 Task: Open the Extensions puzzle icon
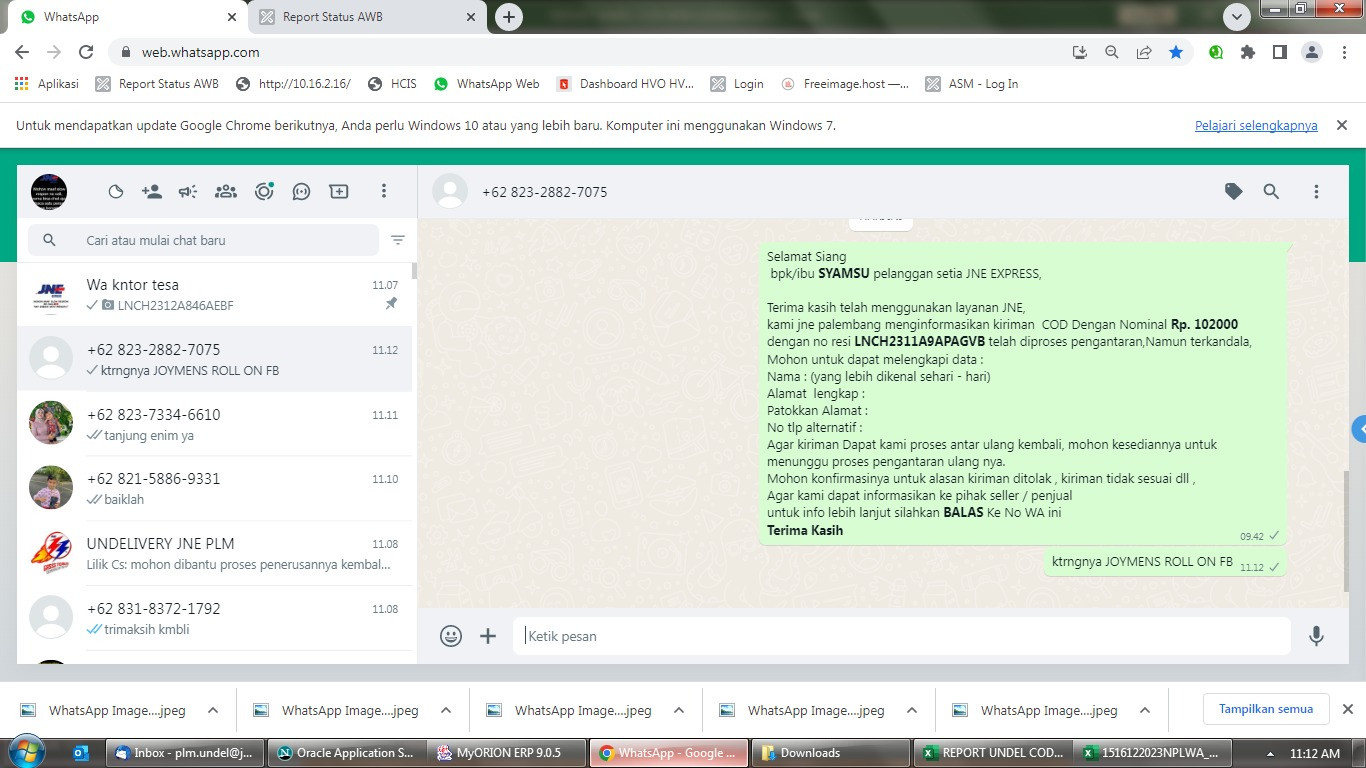pyautogui.click(x=1247, y=52)
